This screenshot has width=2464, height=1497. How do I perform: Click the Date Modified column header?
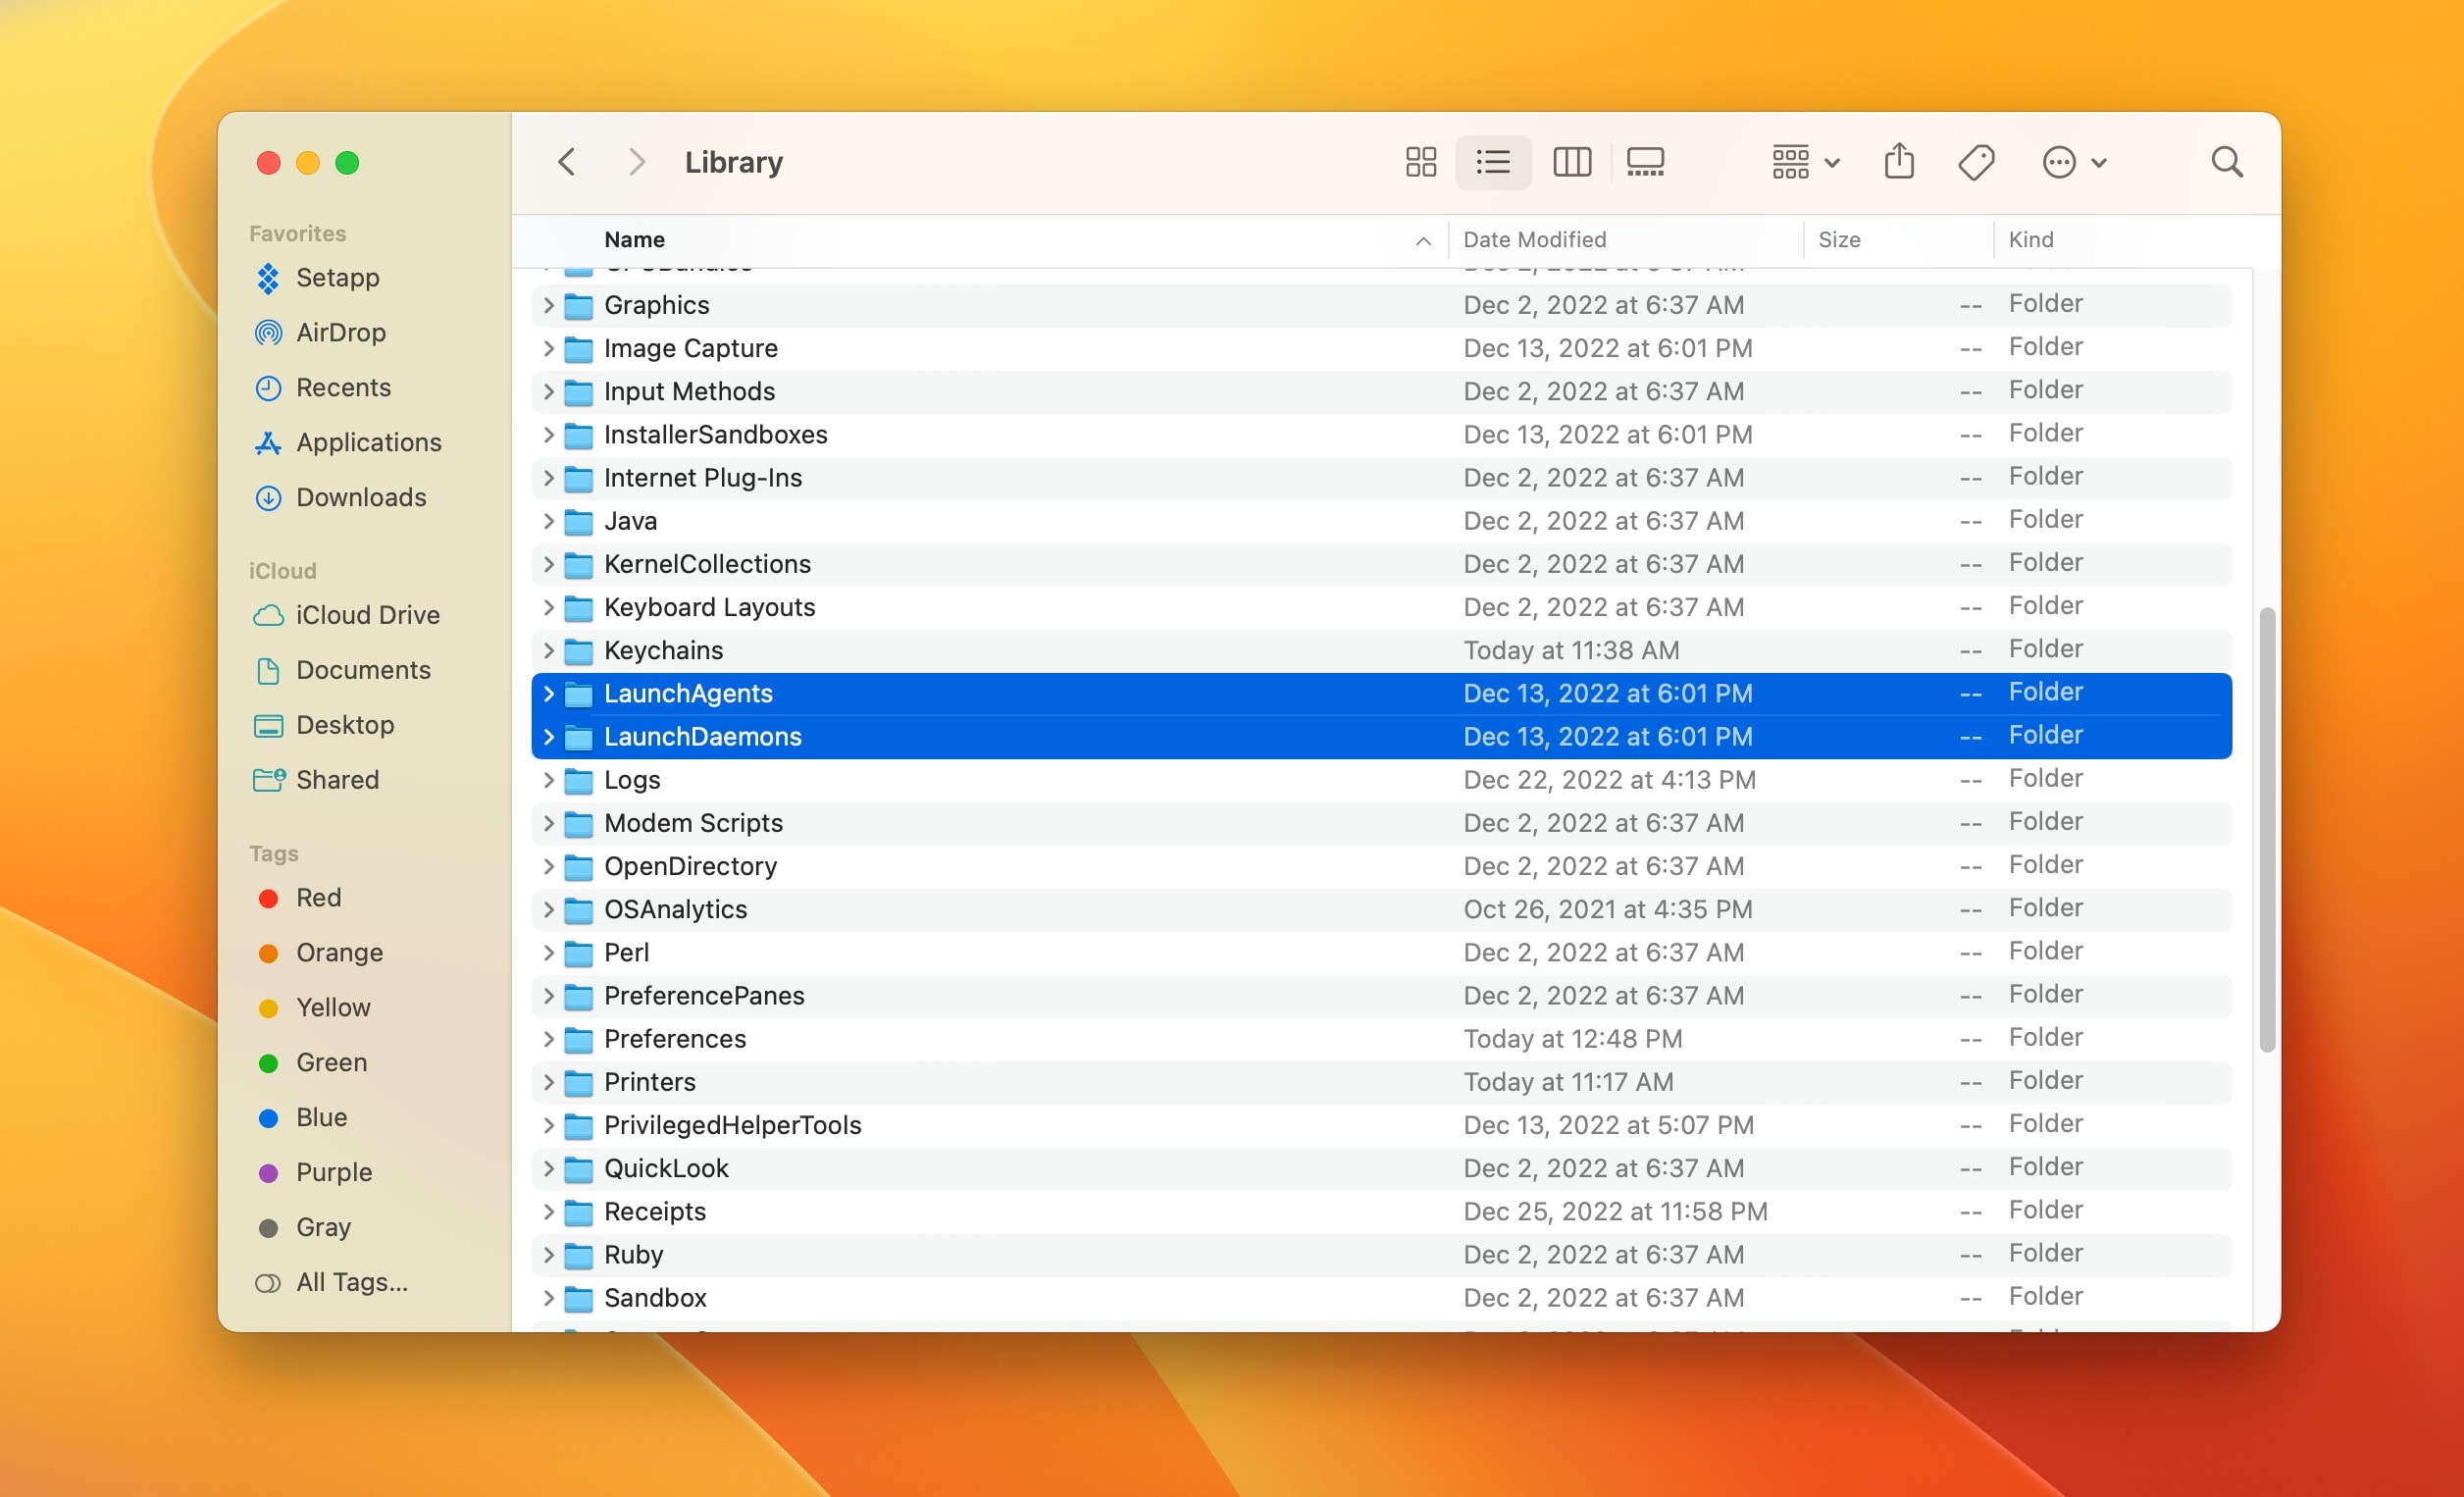[x=1534, y=240]
